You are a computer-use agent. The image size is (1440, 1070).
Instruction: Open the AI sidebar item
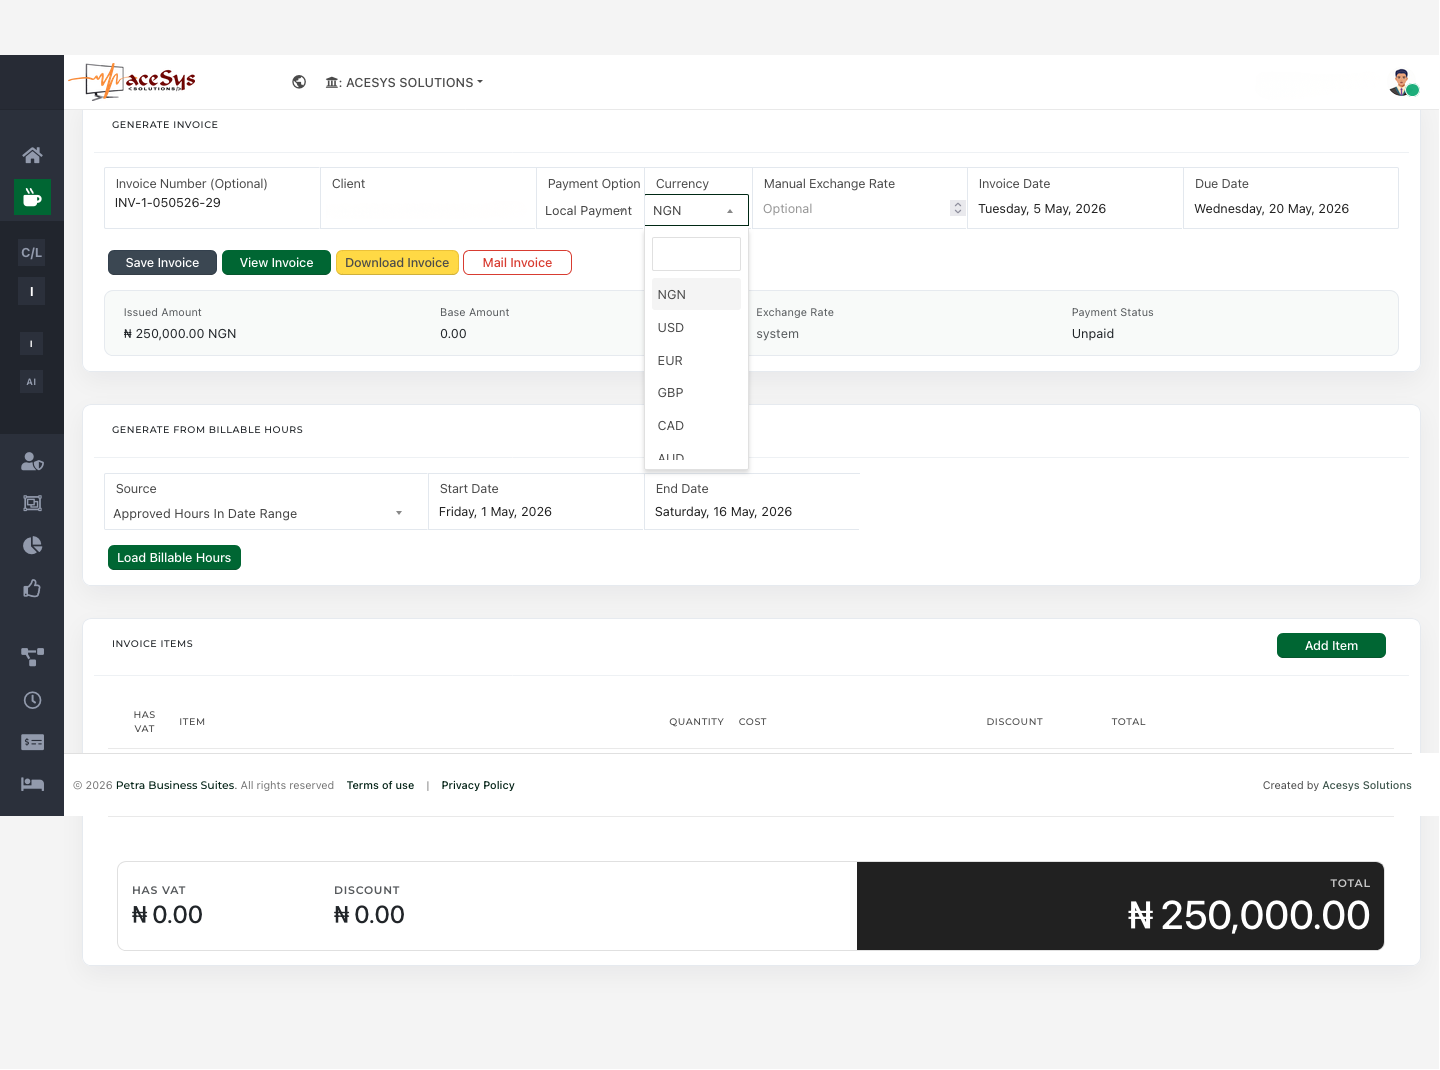click(32, 381)
